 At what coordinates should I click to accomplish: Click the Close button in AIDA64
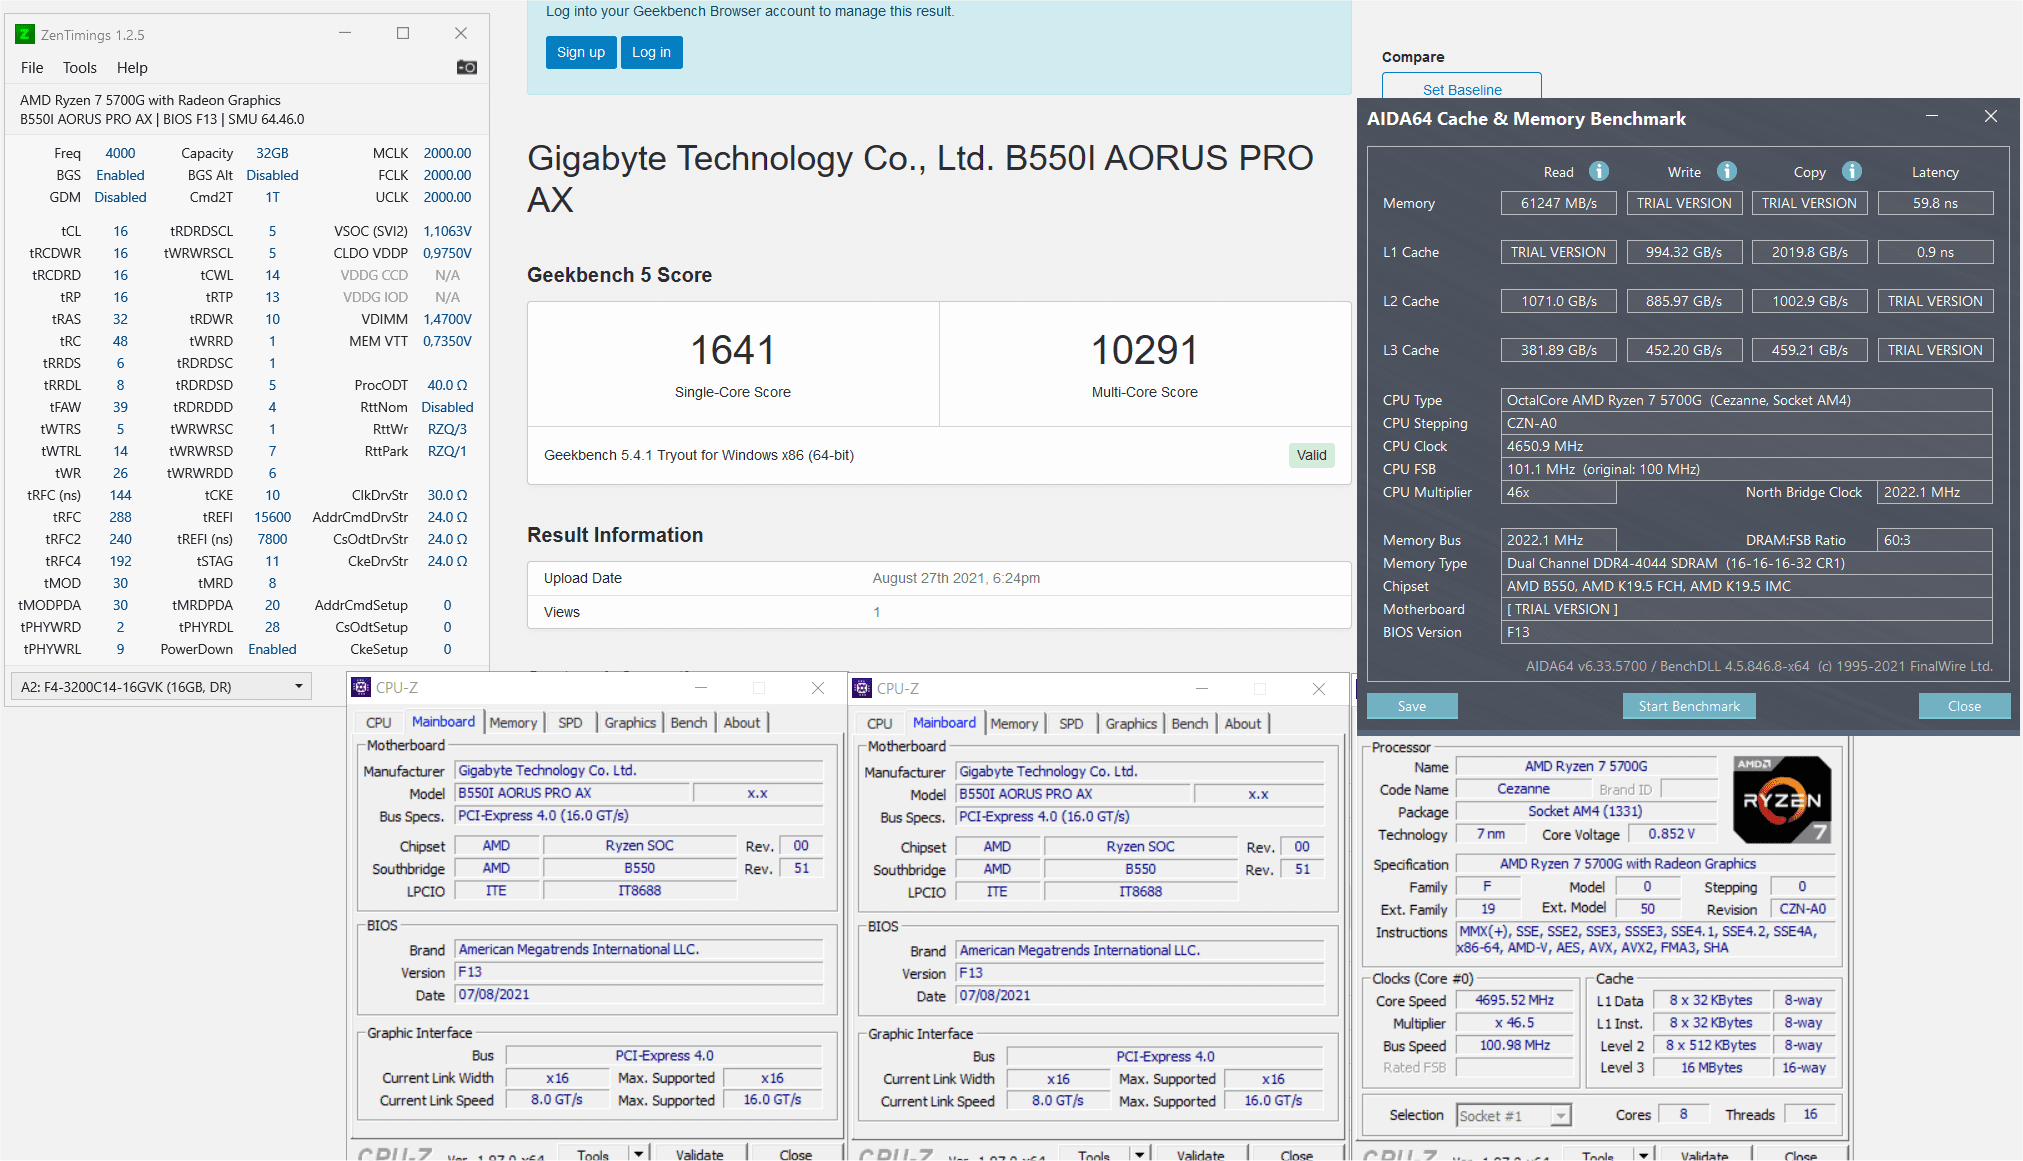[x=1964, y=706]
